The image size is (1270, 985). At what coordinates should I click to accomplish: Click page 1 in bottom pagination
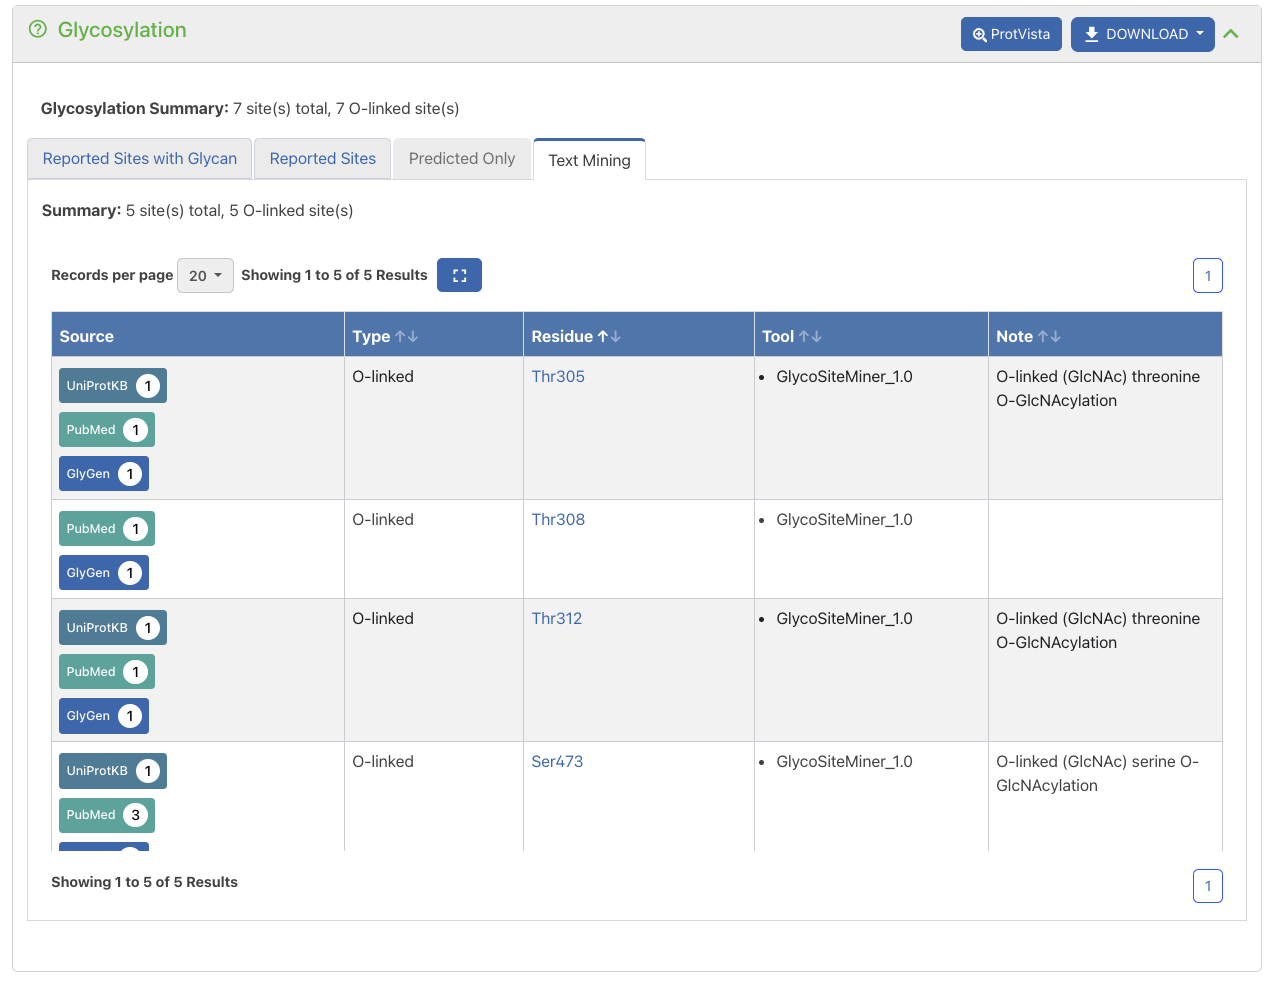pyautogui.click(x=1207, y=886)
